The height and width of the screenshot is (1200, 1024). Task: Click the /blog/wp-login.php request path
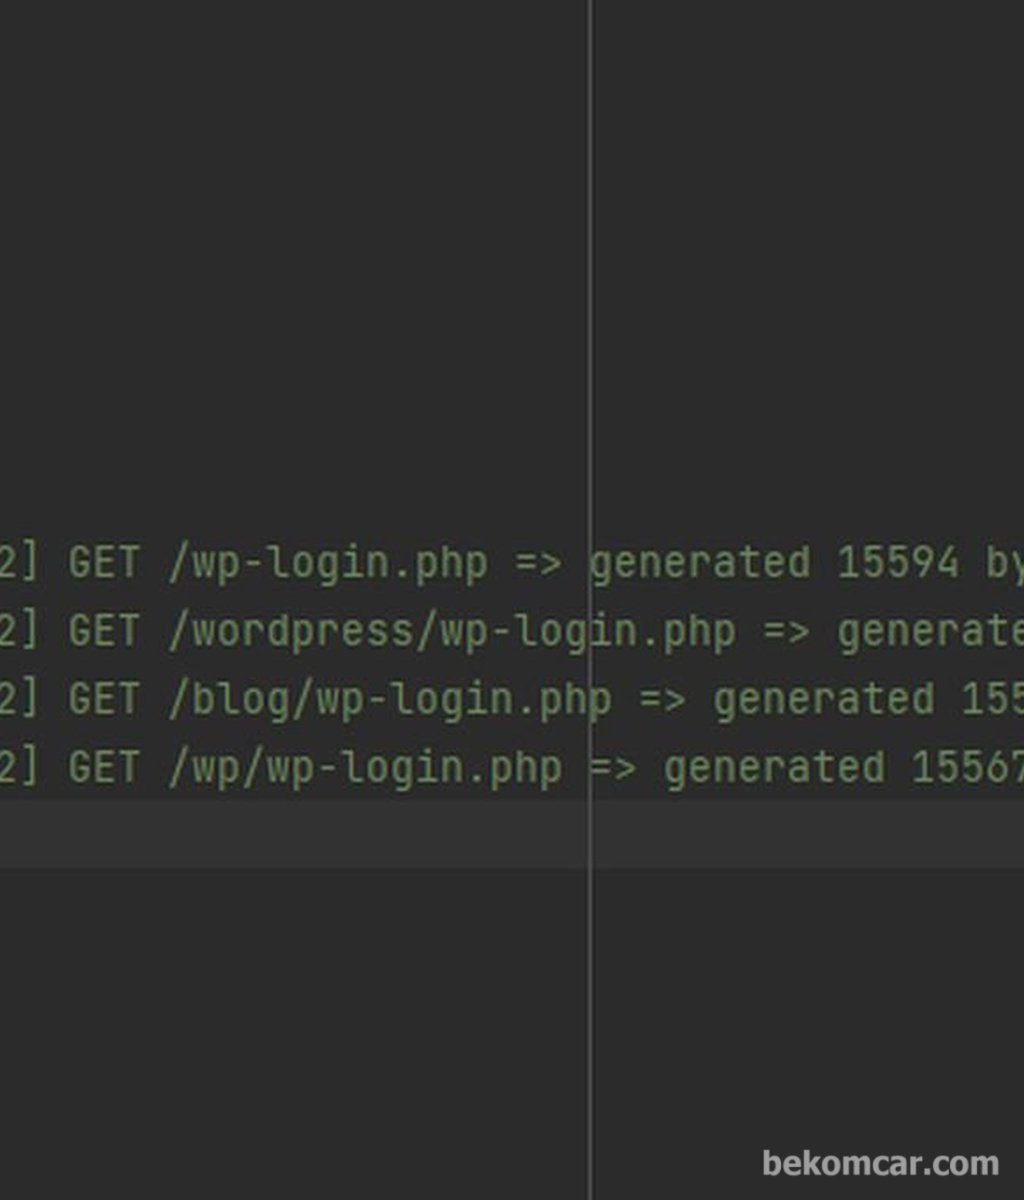click(x=389, y=701)
